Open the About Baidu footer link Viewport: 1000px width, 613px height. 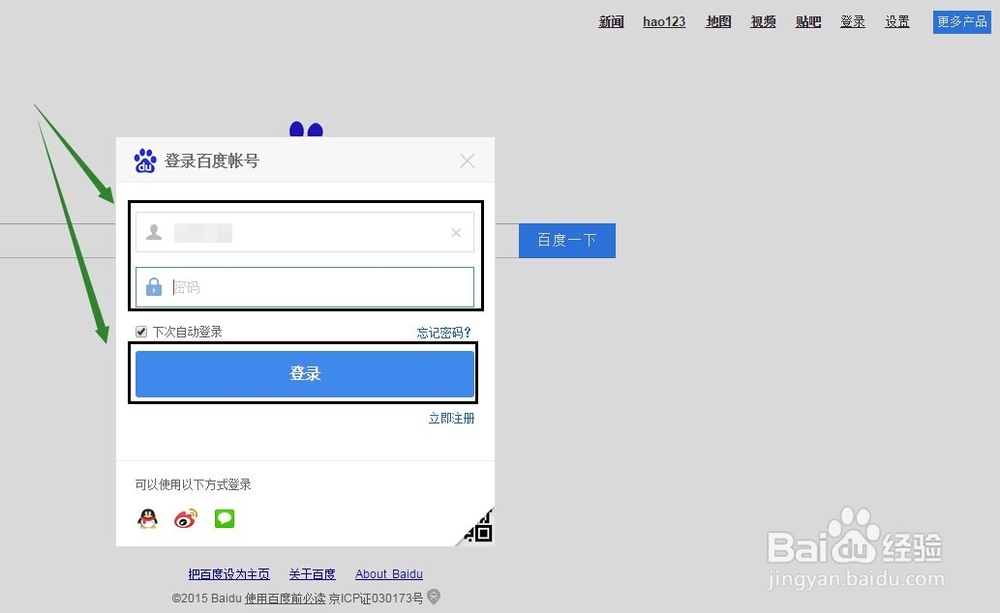[389, 573]
